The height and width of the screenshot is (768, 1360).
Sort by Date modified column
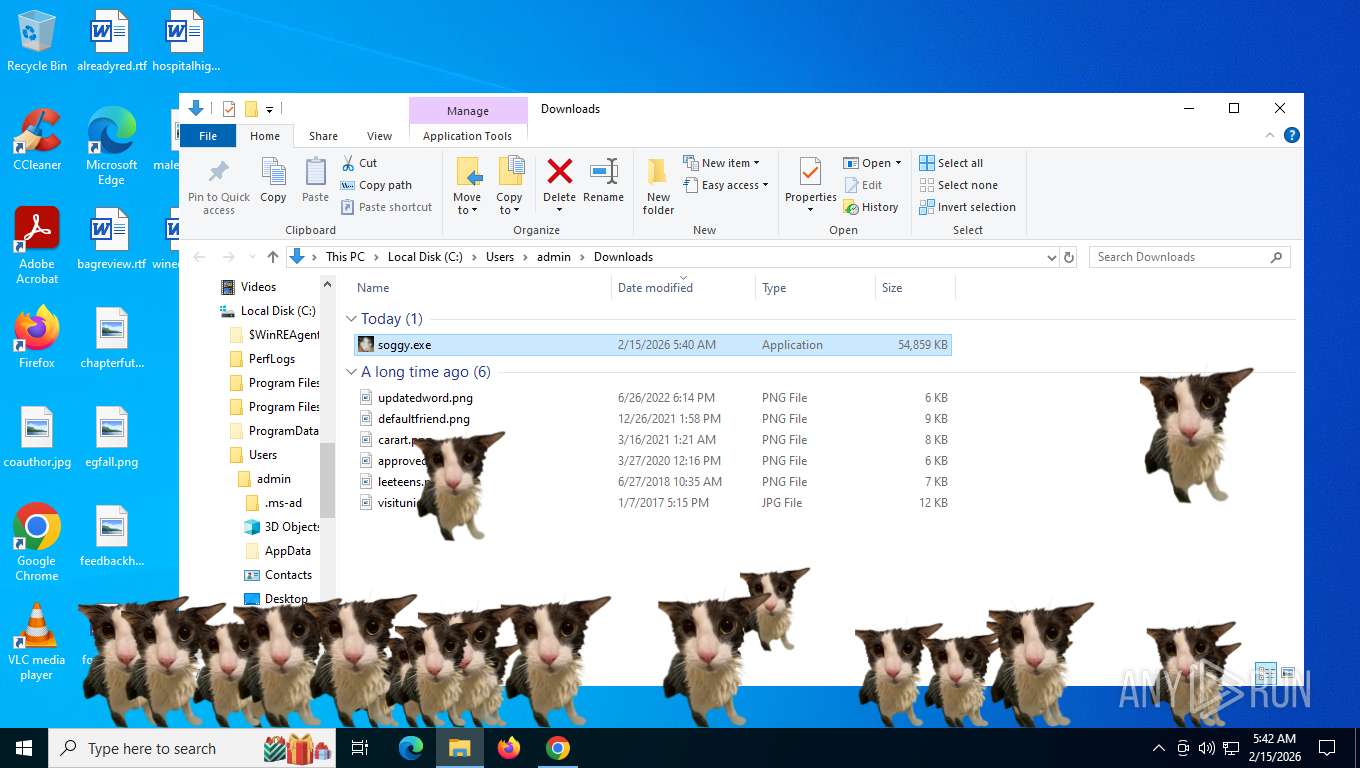[683, 288]
